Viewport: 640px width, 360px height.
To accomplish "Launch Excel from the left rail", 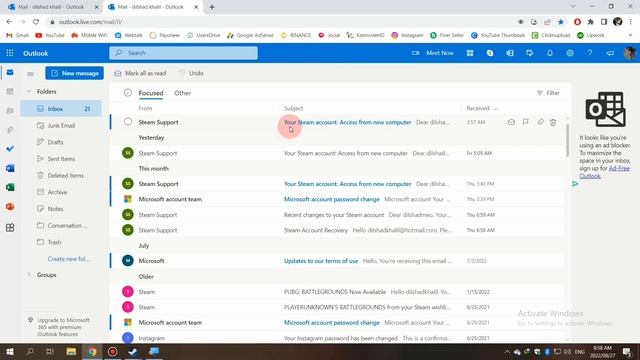I will pyautogui.click(x=10, y=187).
